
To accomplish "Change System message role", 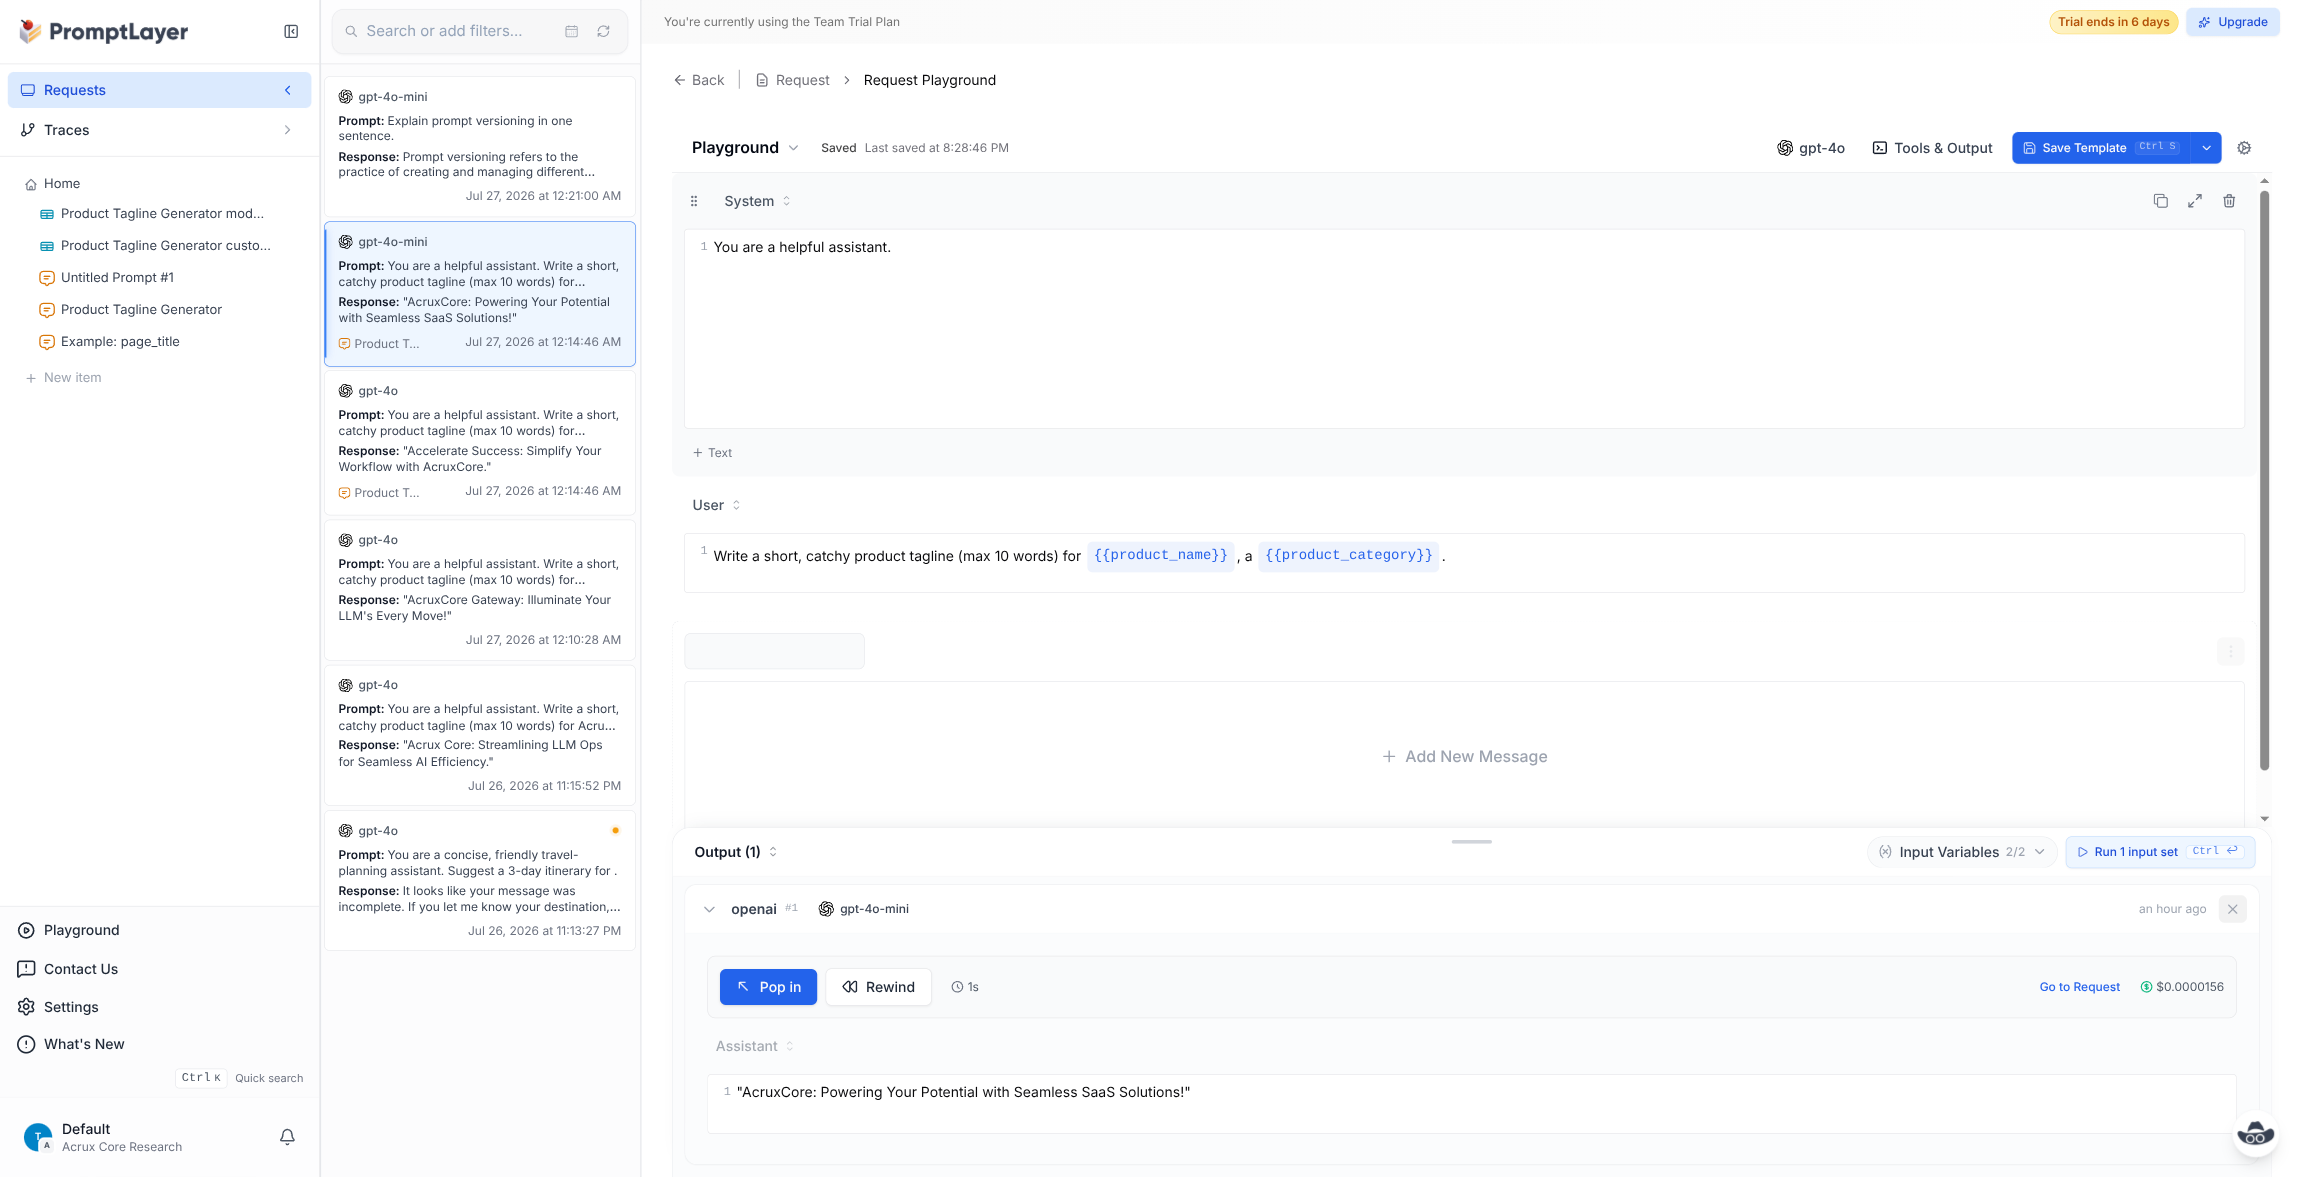I will coord(757,201).
